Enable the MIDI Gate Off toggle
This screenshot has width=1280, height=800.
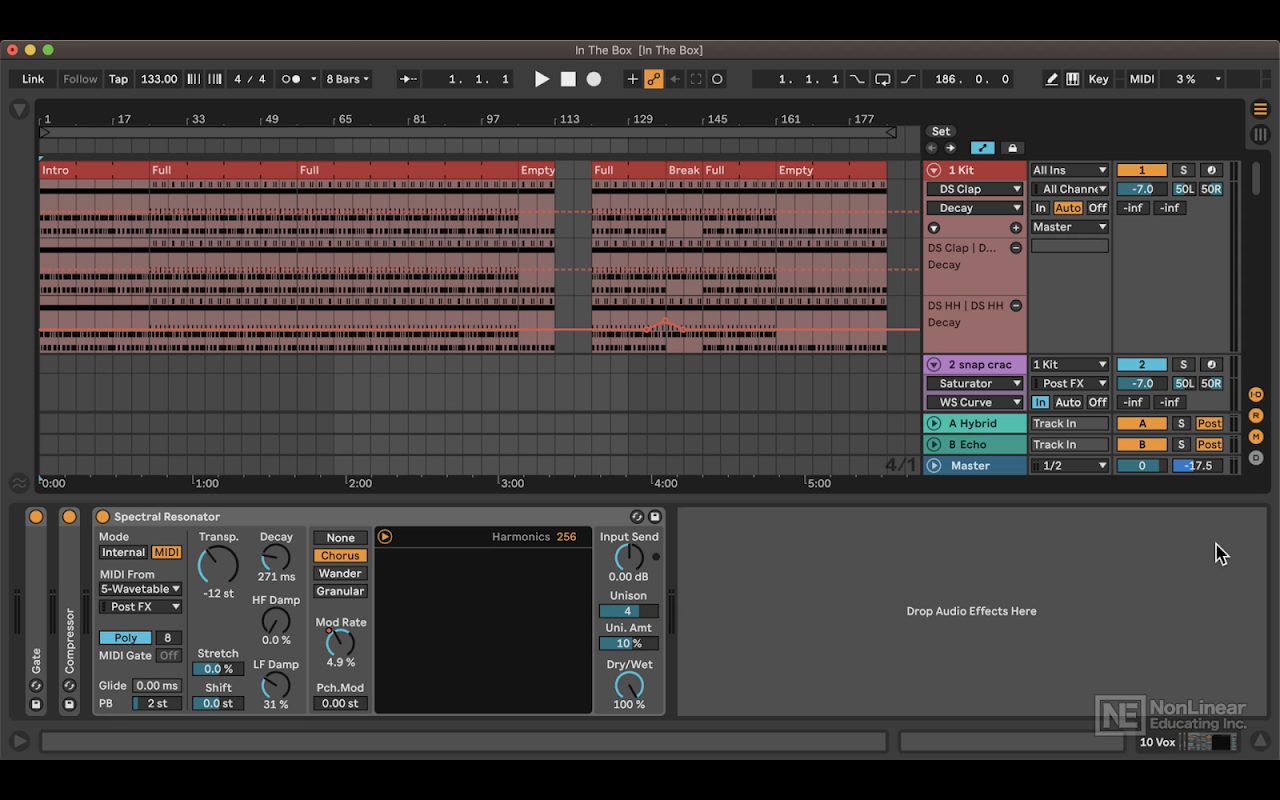click(x=168, y=656)
